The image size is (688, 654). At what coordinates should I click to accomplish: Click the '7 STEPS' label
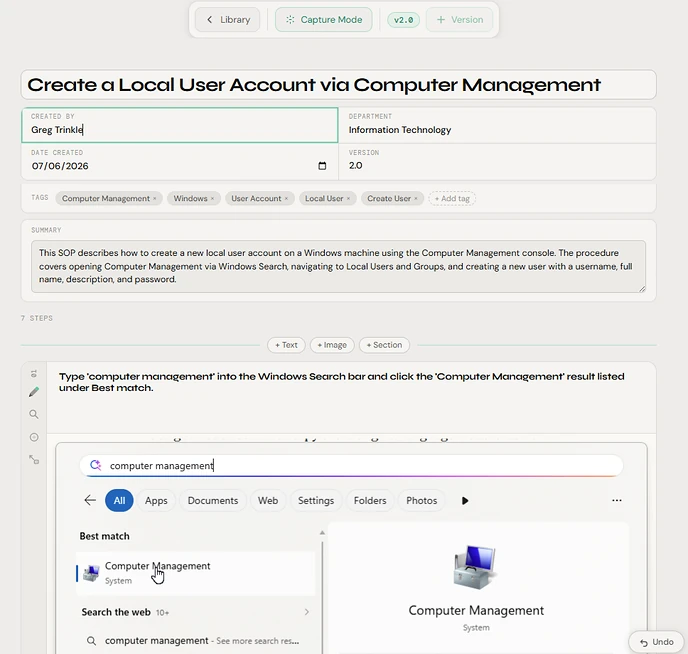tap(37, 318)
